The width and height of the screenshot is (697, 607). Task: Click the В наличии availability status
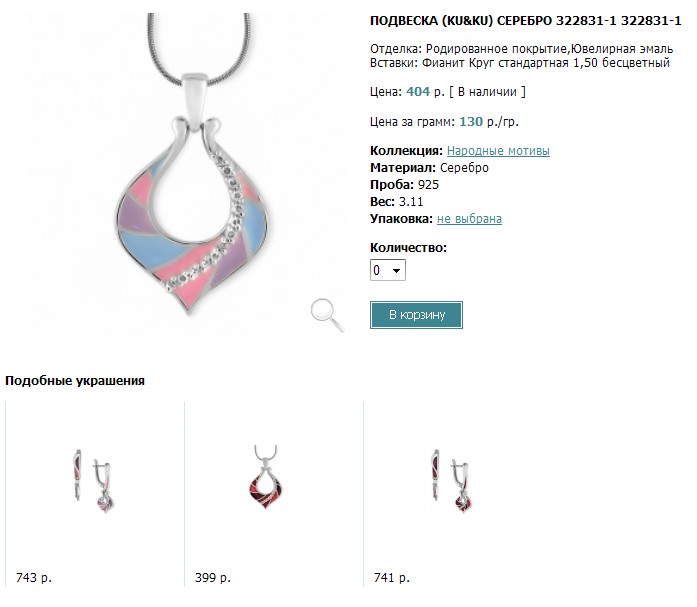[x=487, y=92]
